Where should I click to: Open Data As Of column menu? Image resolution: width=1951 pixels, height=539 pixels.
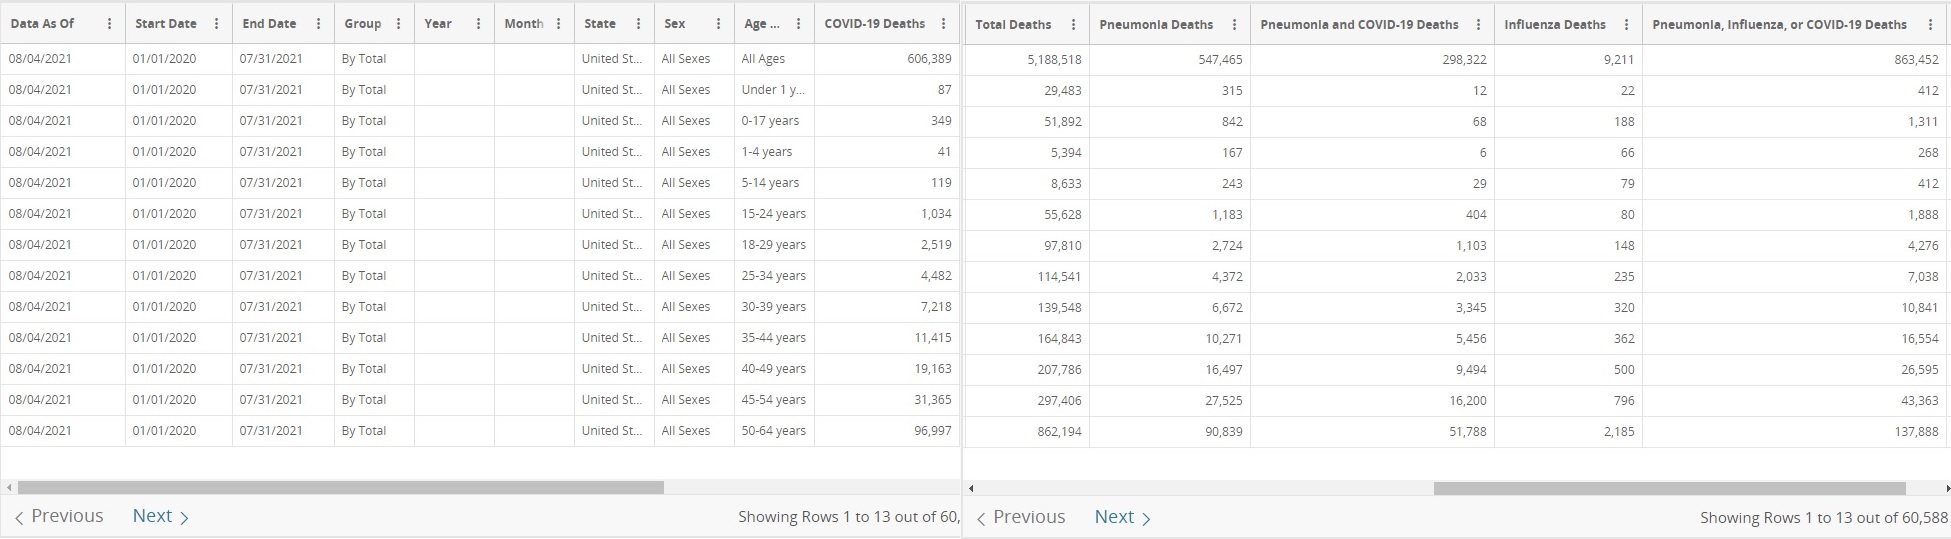[109, 24]
